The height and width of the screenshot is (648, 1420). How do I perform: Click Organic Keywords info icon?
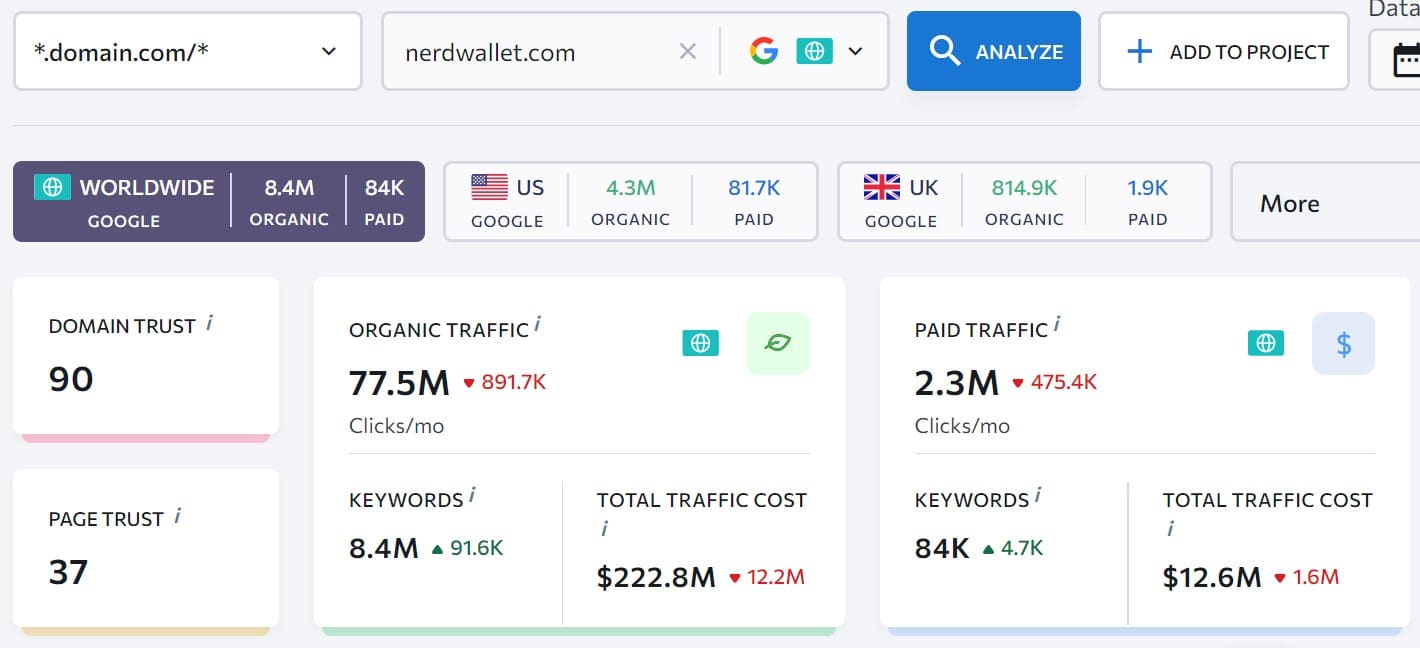click(x=472, y=495)
